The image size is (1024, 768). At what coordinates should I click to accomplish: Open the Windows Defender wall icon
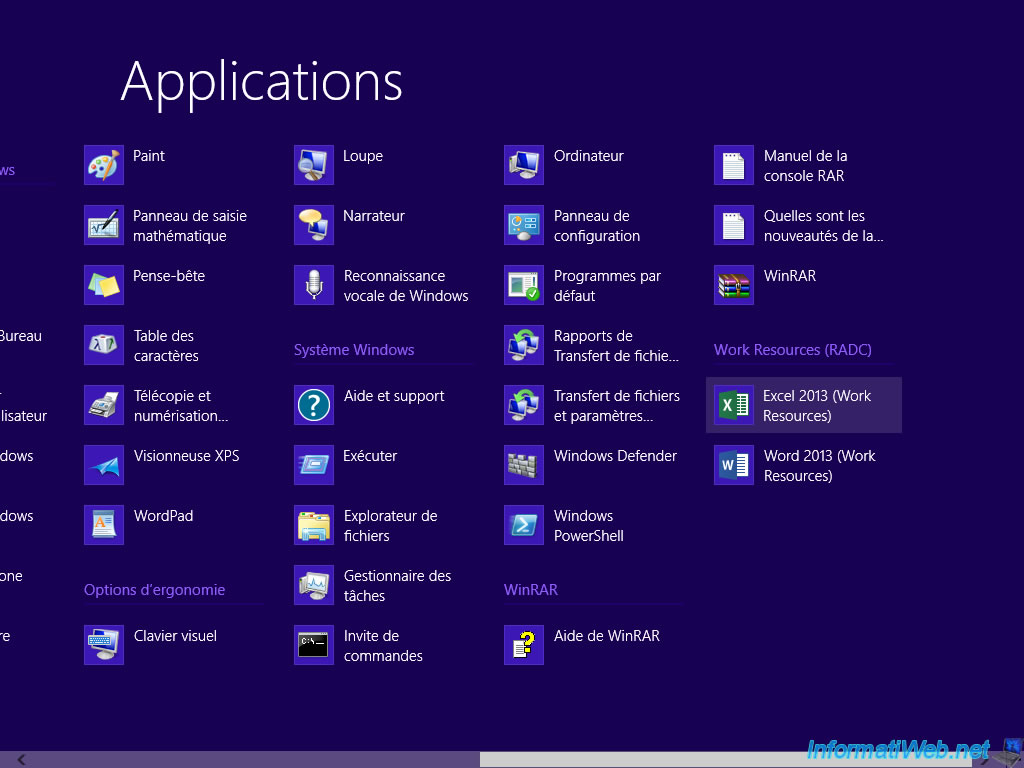(524, 466)
